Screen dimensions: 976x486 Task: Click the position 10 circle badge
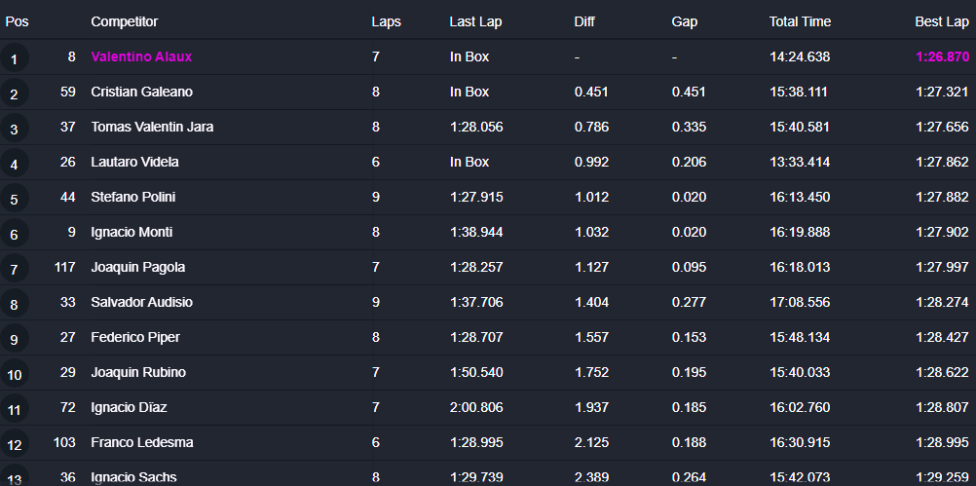(x=14, y=375)
